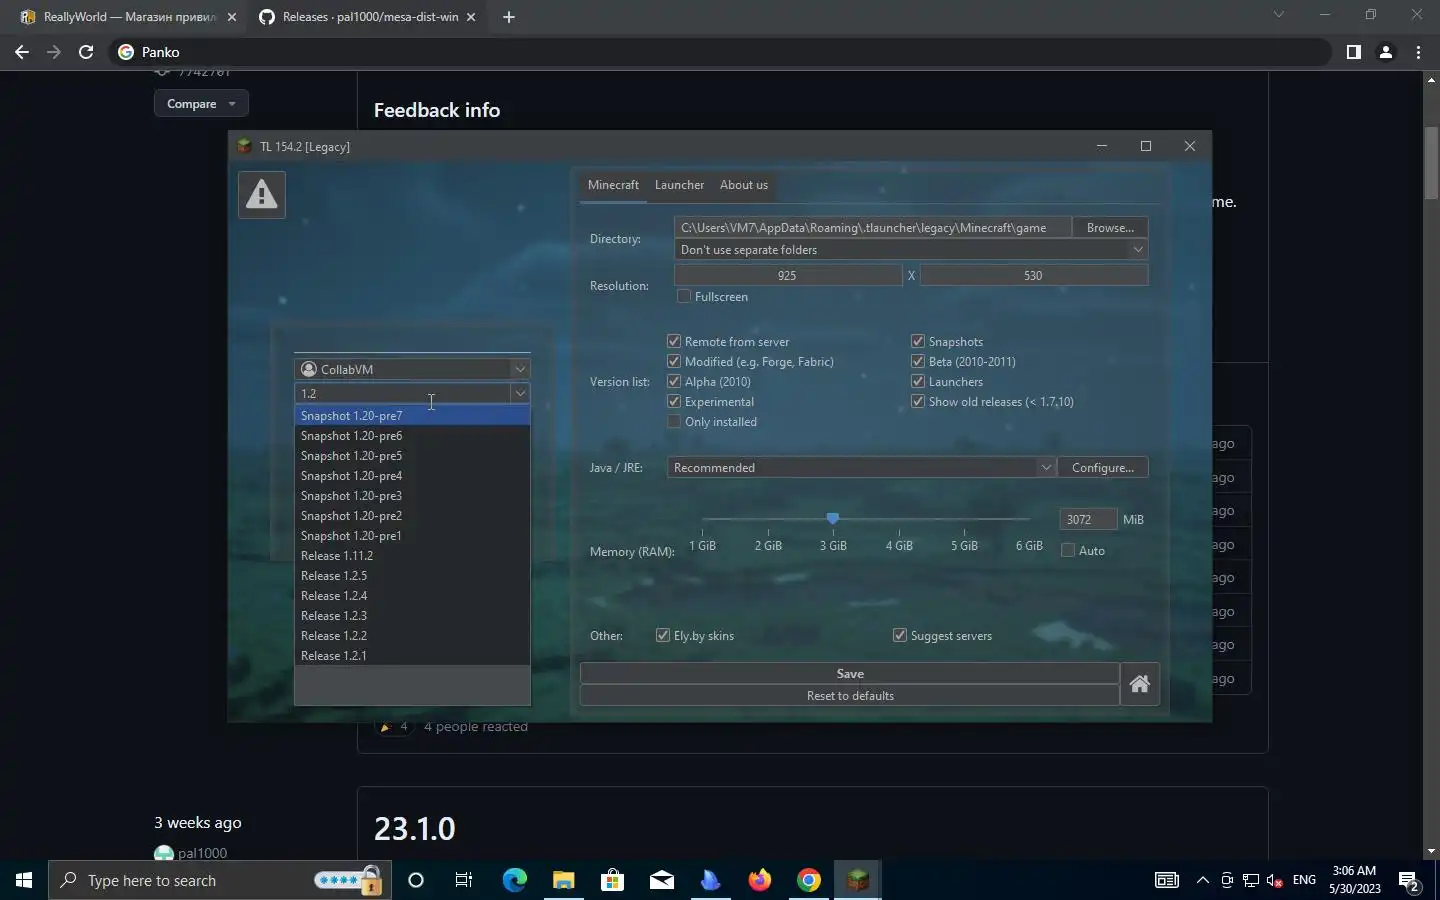Choose Release 1.11.2 version
1440x900 pixels.
(412, 556)
